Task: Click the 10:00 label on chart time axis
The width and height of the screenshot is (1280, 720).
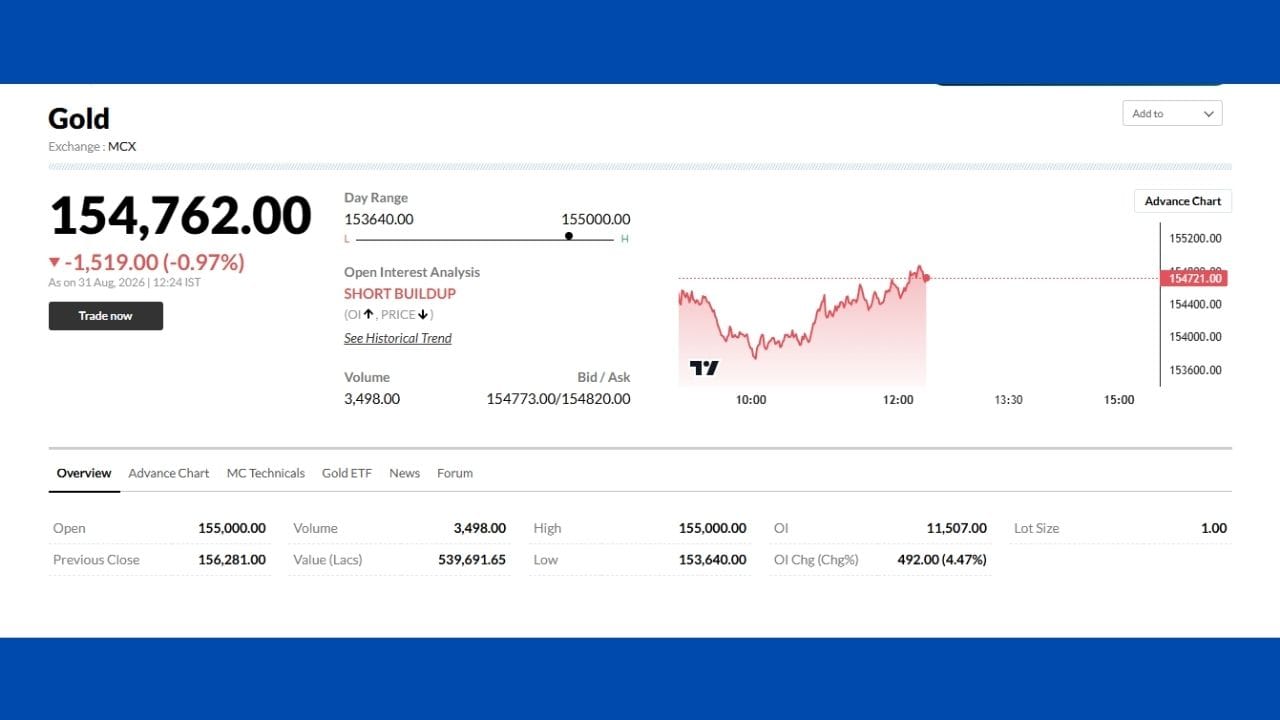Action: click(751, 400)
